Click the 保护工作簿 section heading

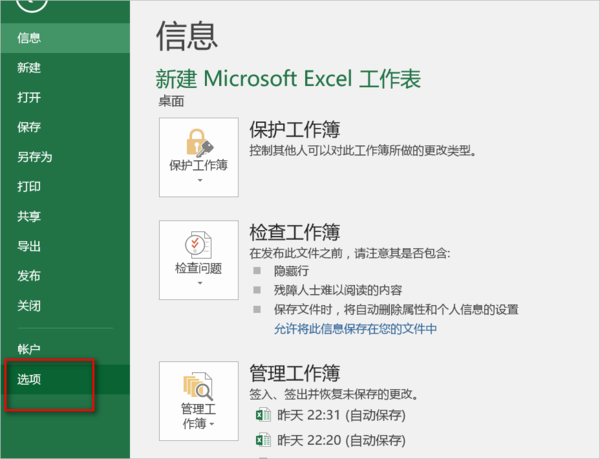pos(295,129)
